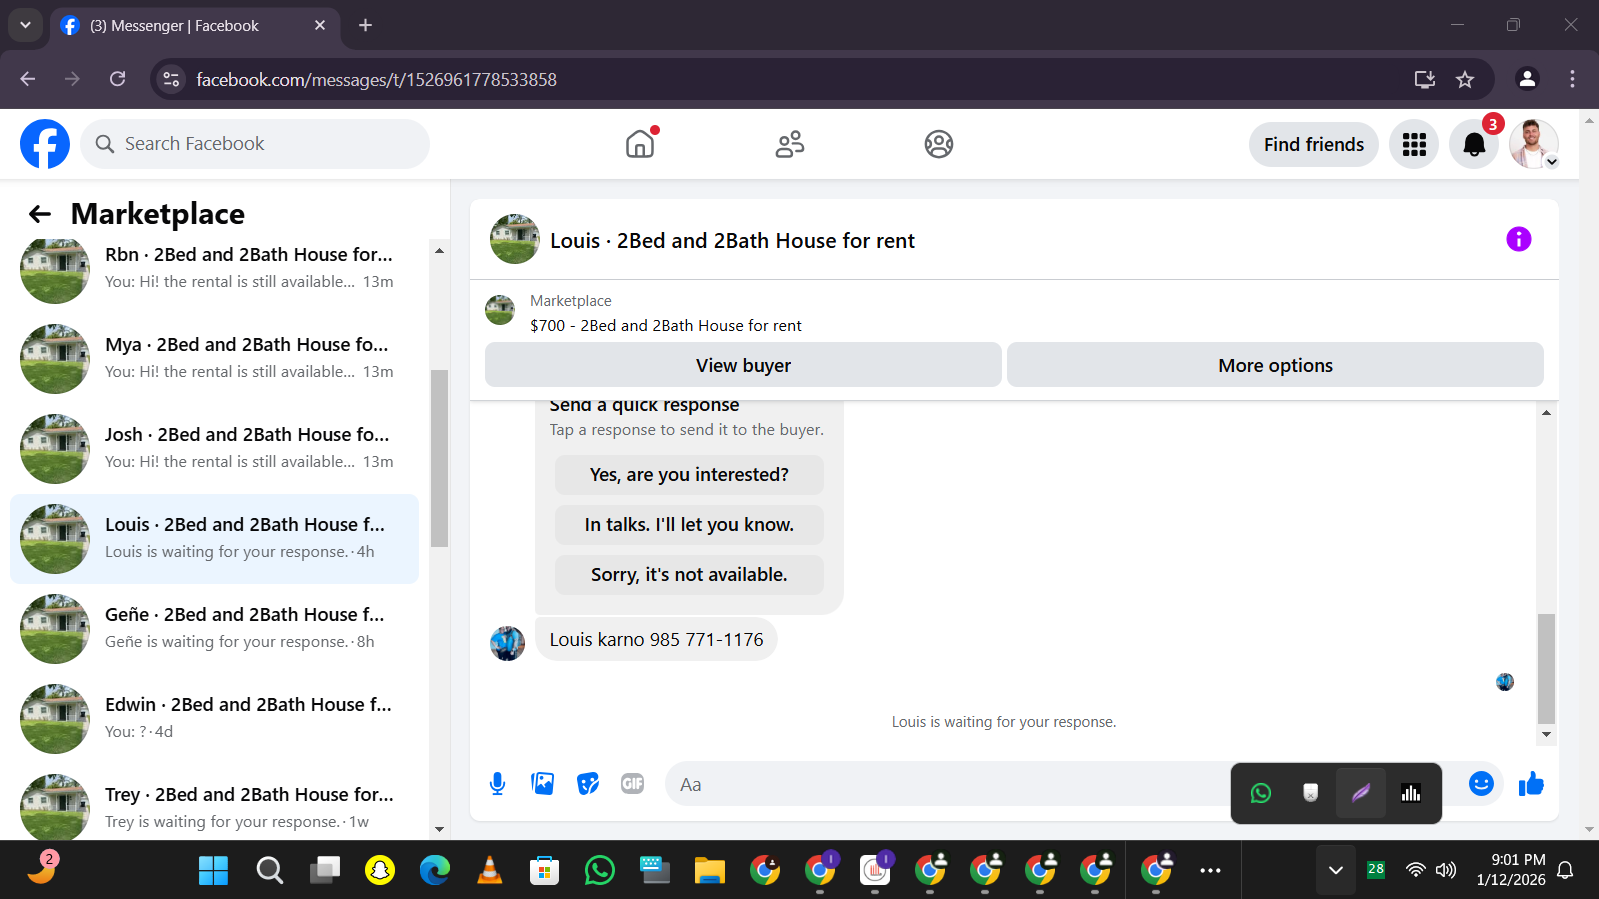Go back in the browser

coord(27,79)
